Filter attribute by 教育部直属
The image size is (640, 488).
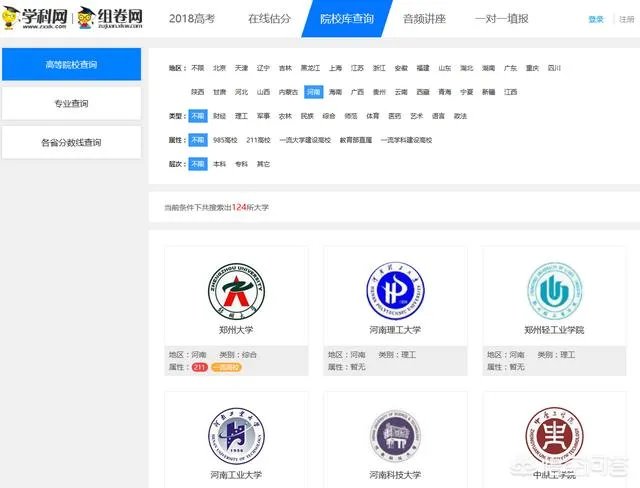[x=356, y=140]
